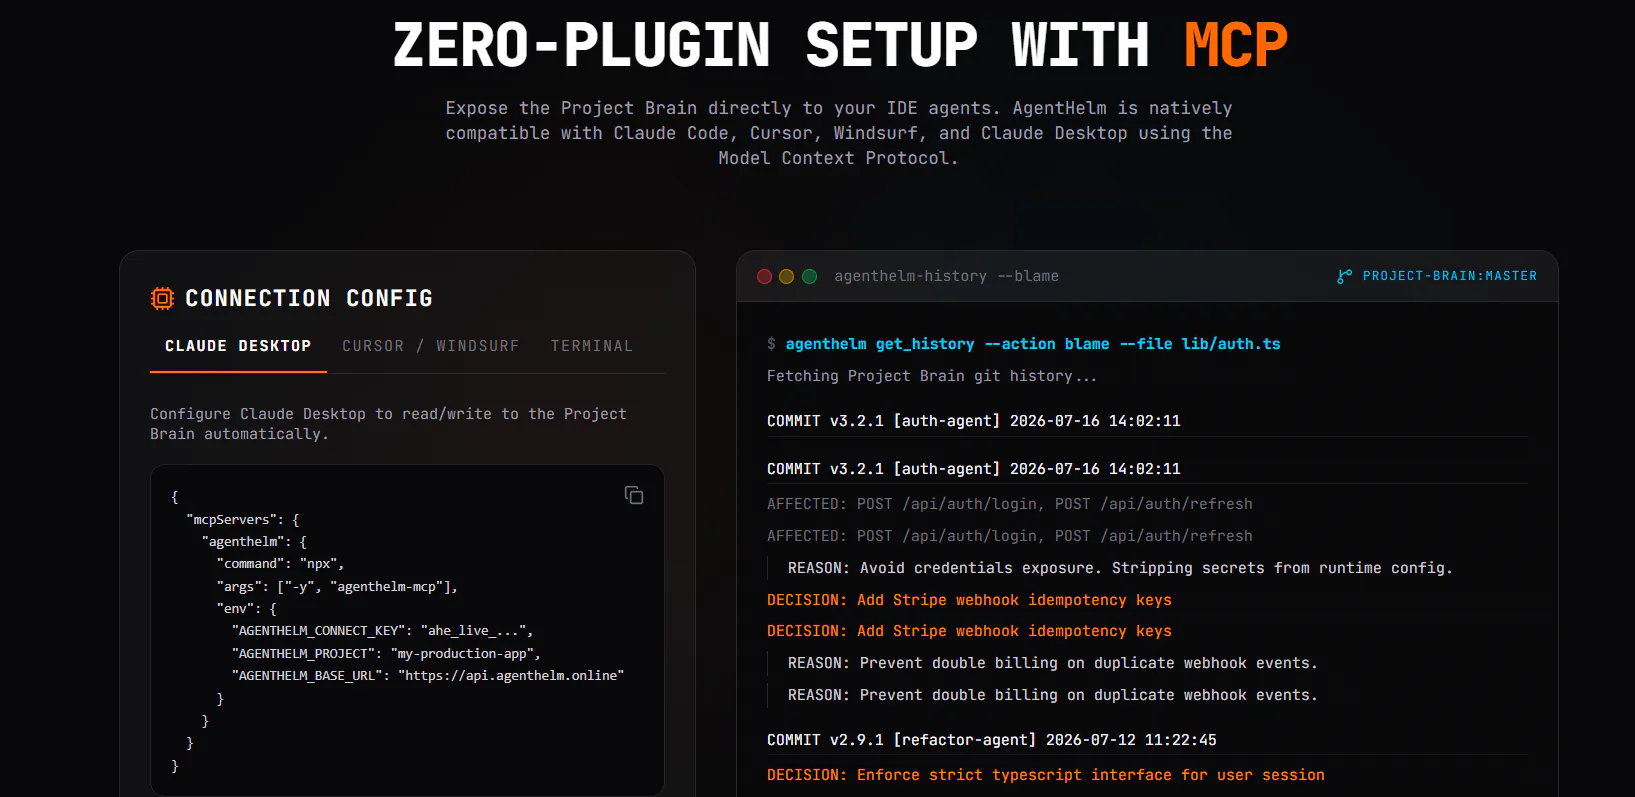1635x797 pixels.
Task: Click the AGENTHELM_PROJECT config line
Action: pyautogui.click(x=386, y=654)
